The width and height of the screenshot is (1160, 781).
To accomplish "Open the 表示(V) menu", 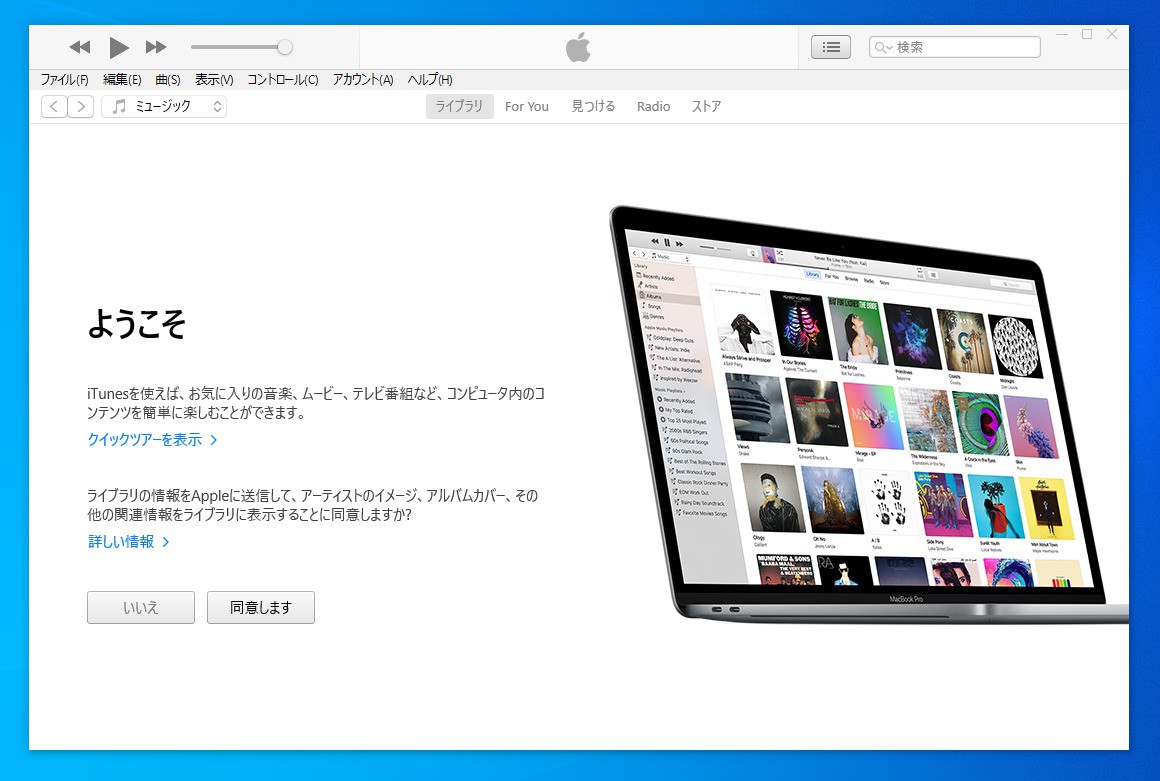I will (214, 80).
